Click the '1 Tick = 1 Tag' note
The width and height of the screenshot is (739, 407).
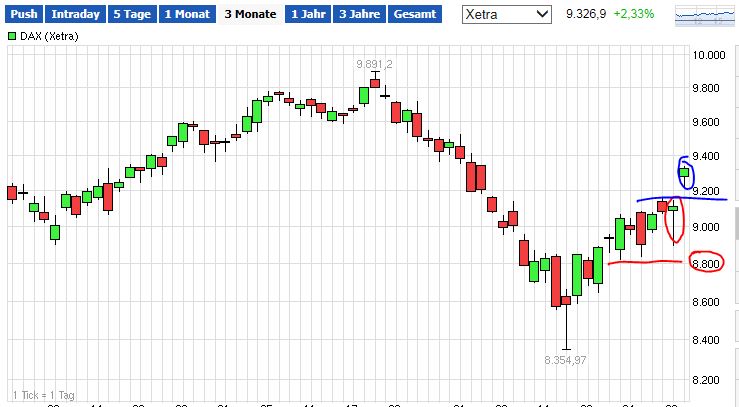(43, 395)
